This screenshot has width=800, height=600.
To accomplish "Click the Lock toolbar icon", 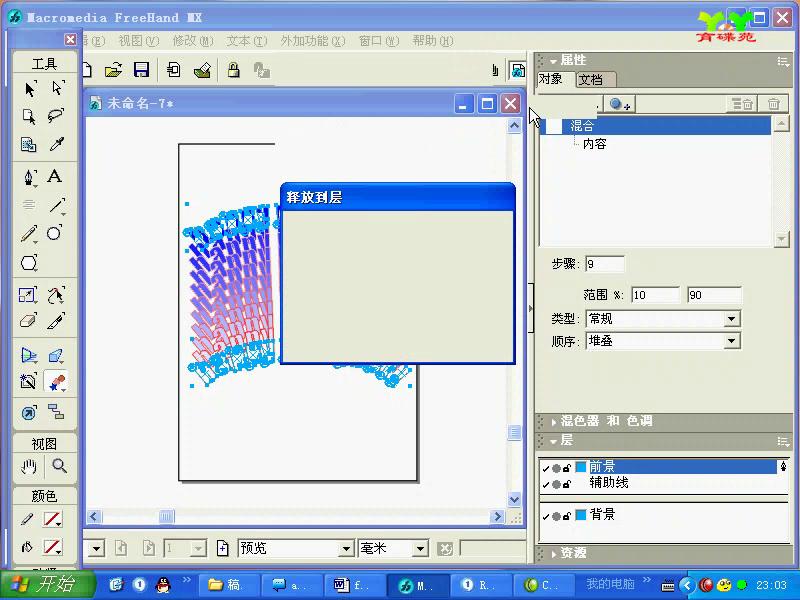I will pos(234,70).
